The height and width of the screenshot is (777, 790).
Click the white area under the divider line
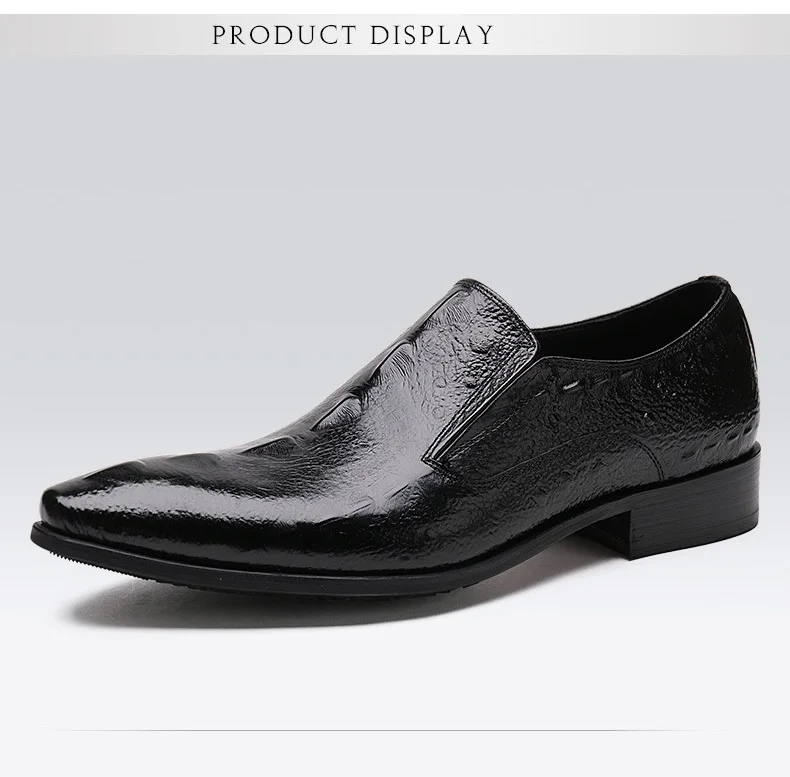point(395,754)
